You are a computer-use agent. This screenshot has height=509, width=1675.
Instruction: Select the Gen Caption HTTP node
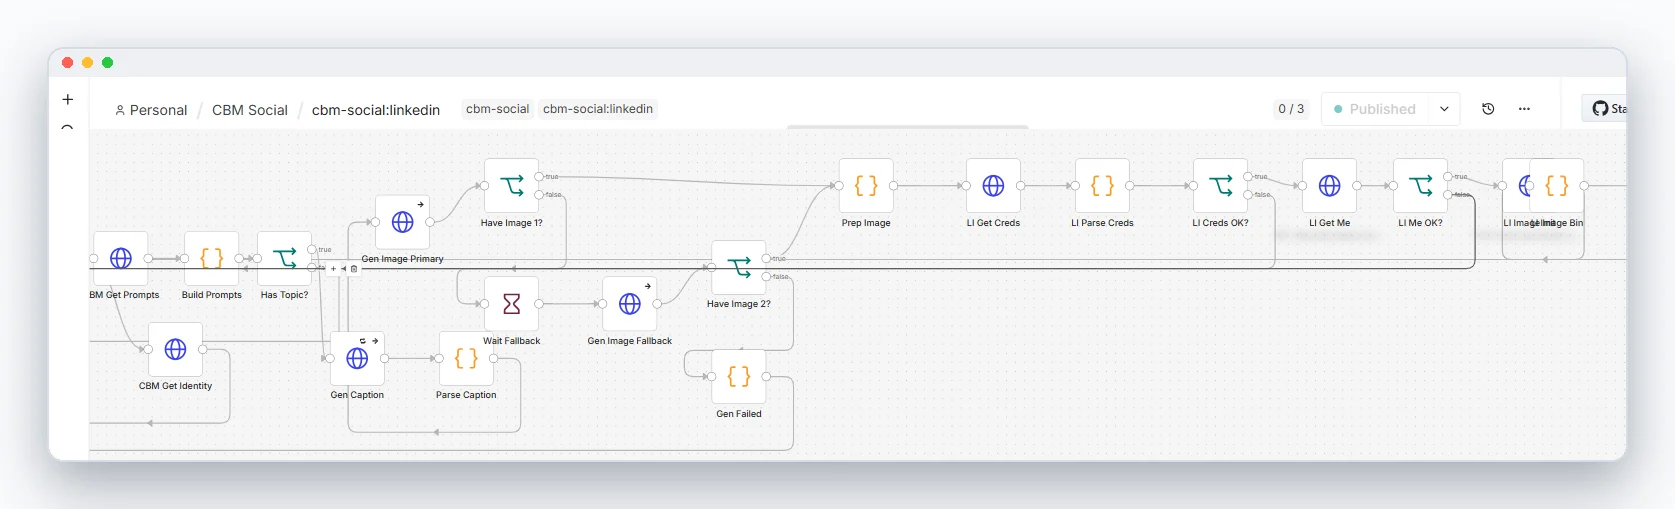pyautogui.click(x=358, y=358)
